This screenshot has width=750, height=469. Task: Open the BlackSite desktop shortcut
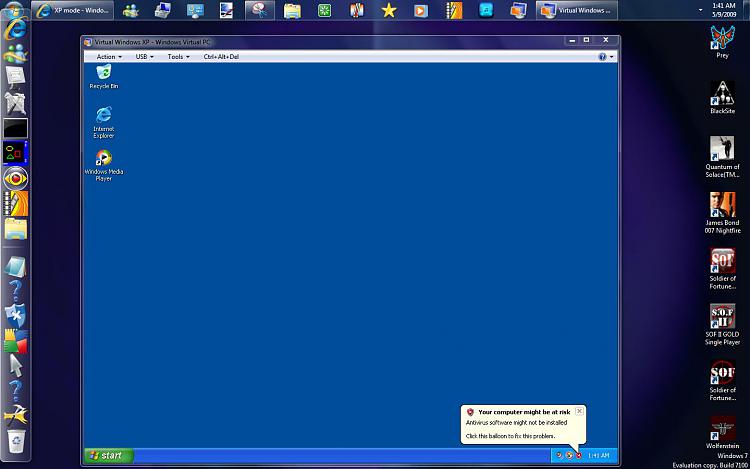tap(722, 98)
